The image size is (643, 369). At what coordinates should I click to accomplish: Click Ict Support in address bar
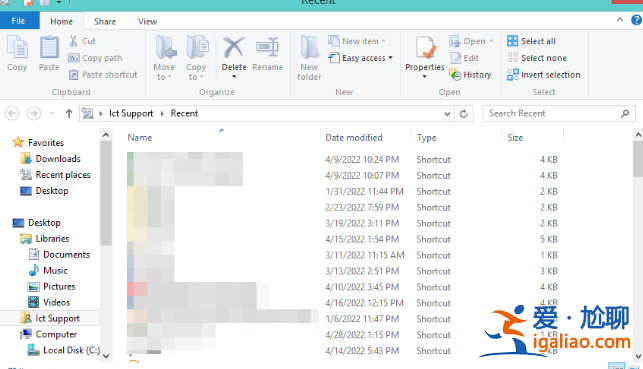point(131,113)
